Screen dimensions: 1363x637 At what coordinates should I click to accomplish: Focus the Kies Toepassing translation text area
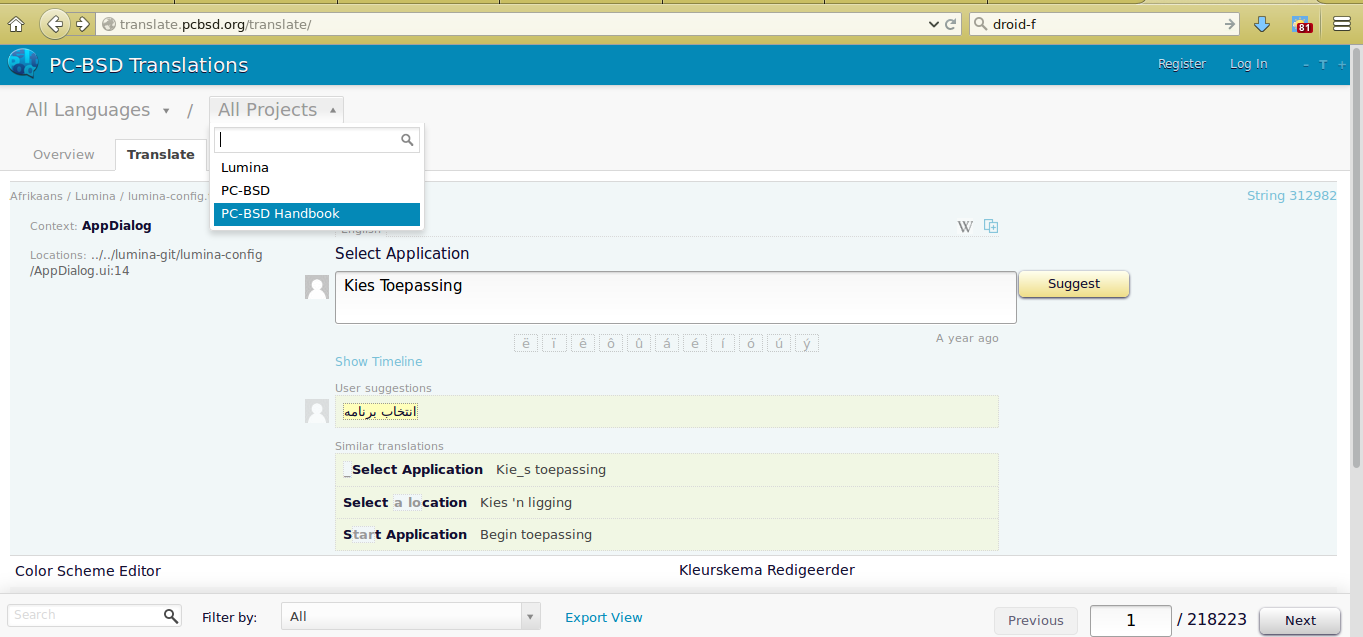(676, 297)
